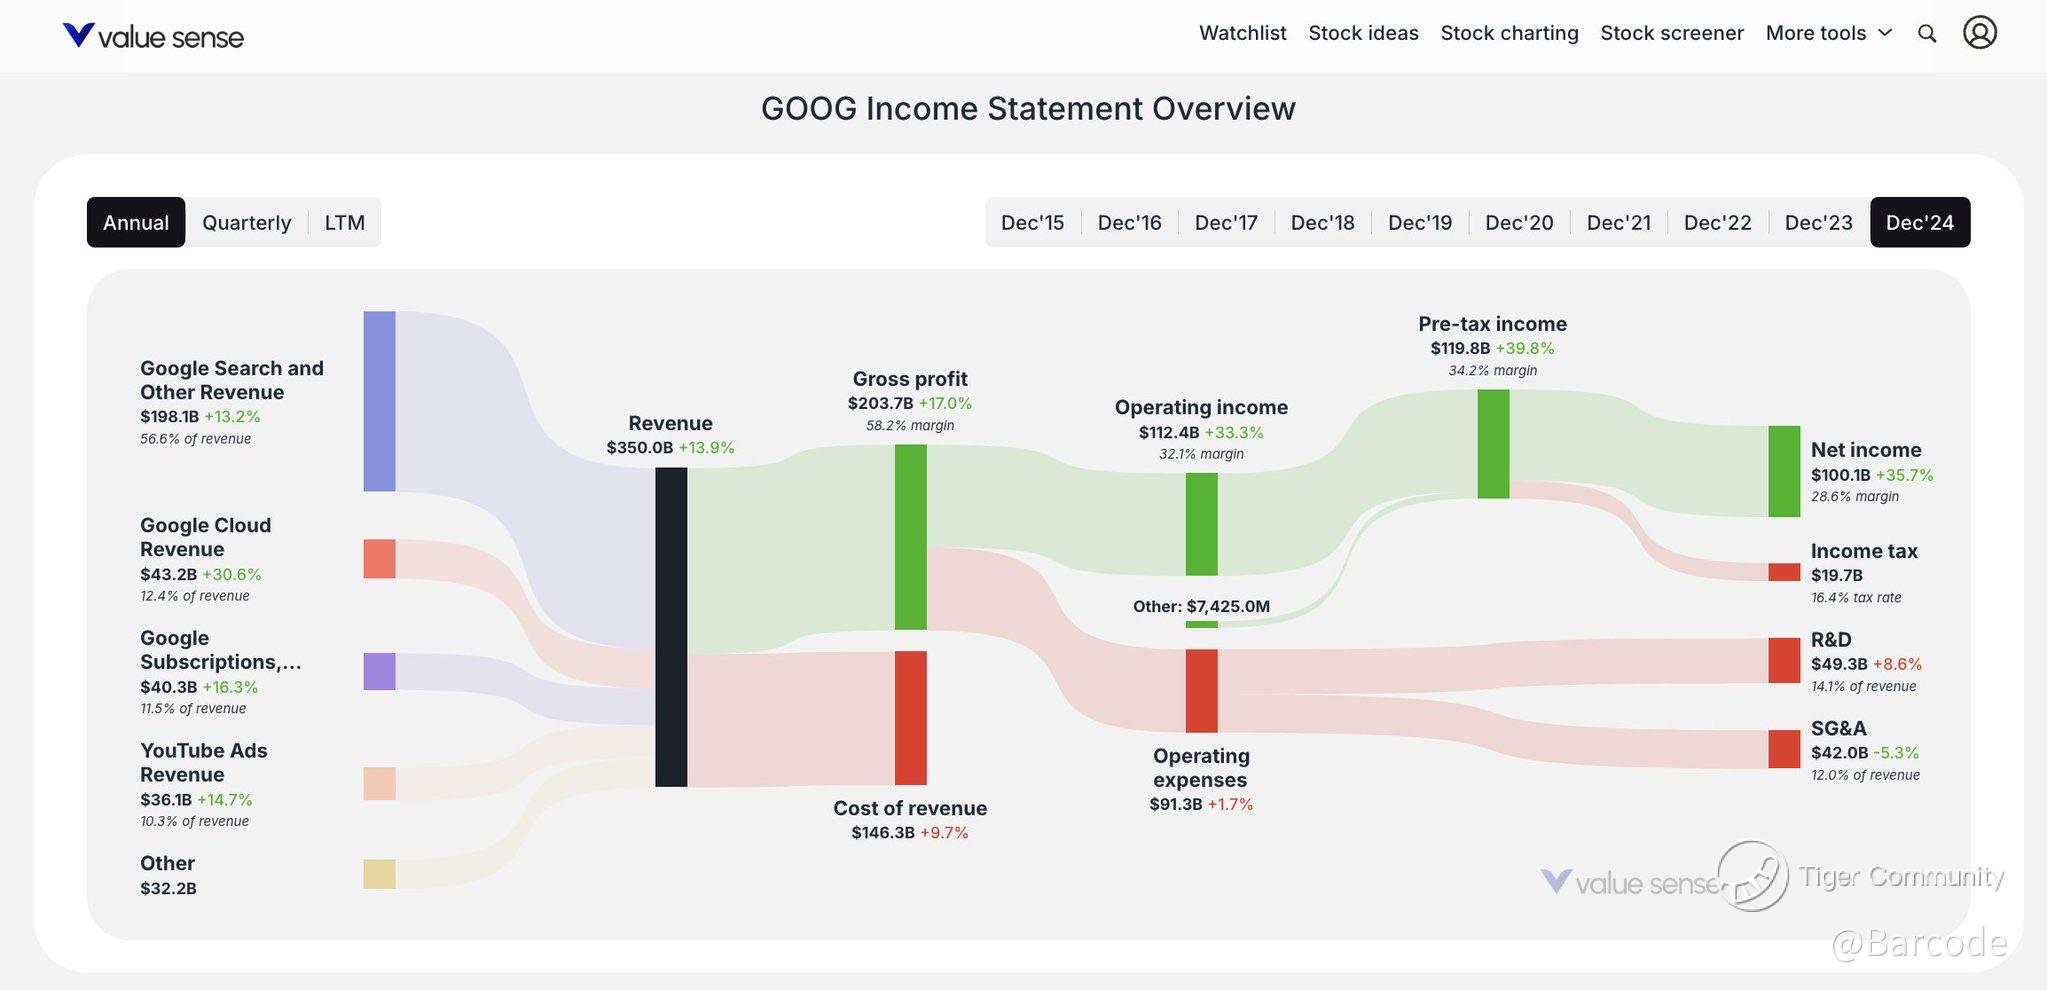Switch to the Quarterly tab
Image resolution: width=2047 pixels, height=990 pixels.
(247, 222)
